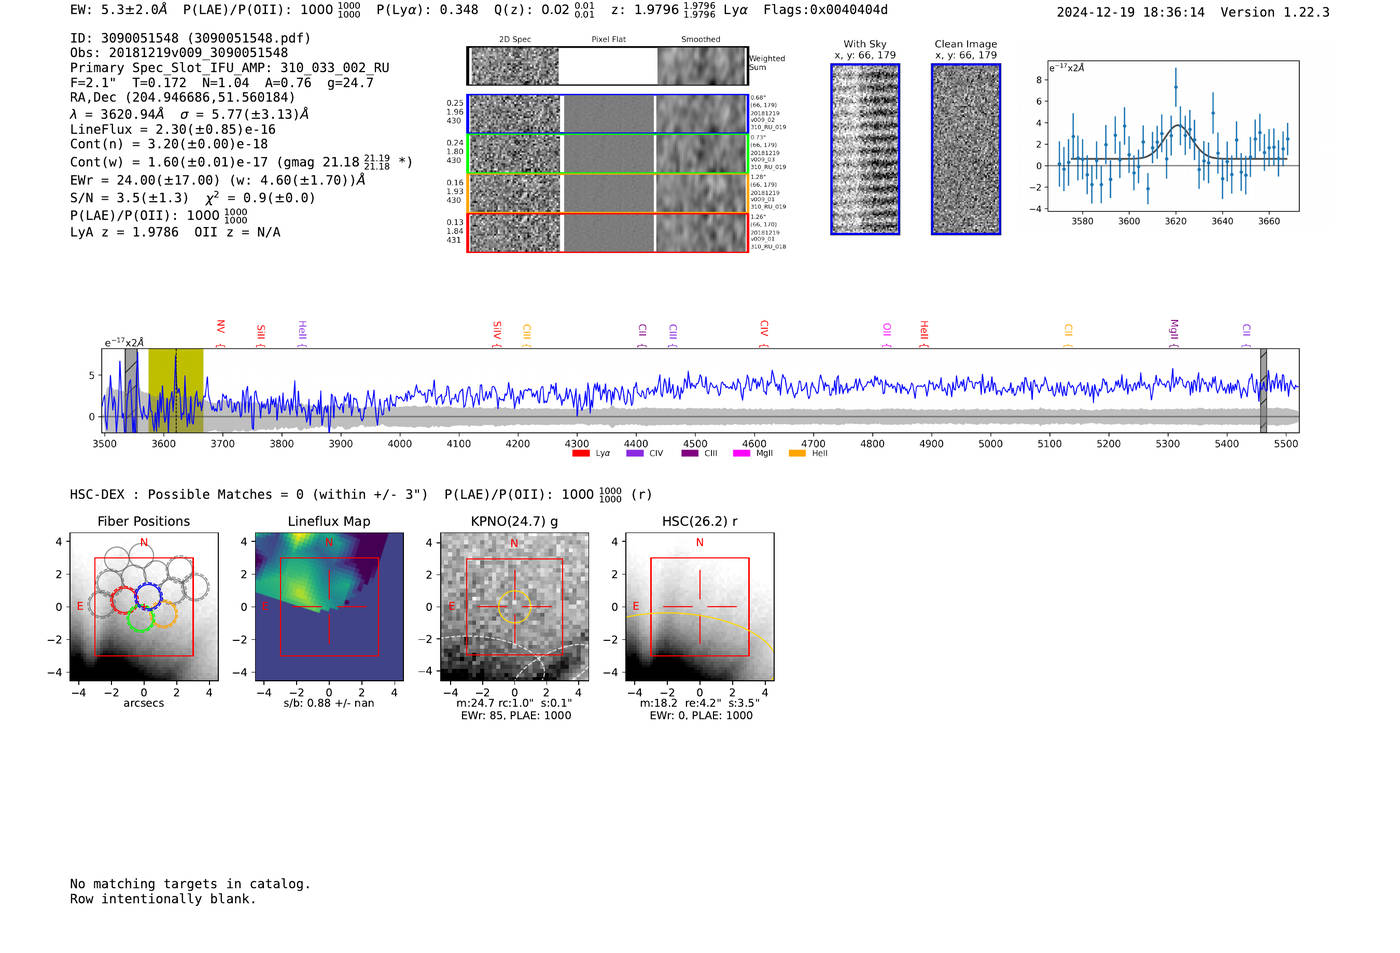Click the MgII line marker above the spectrum
The image size is (1400, 953).
pos(1174,332)
